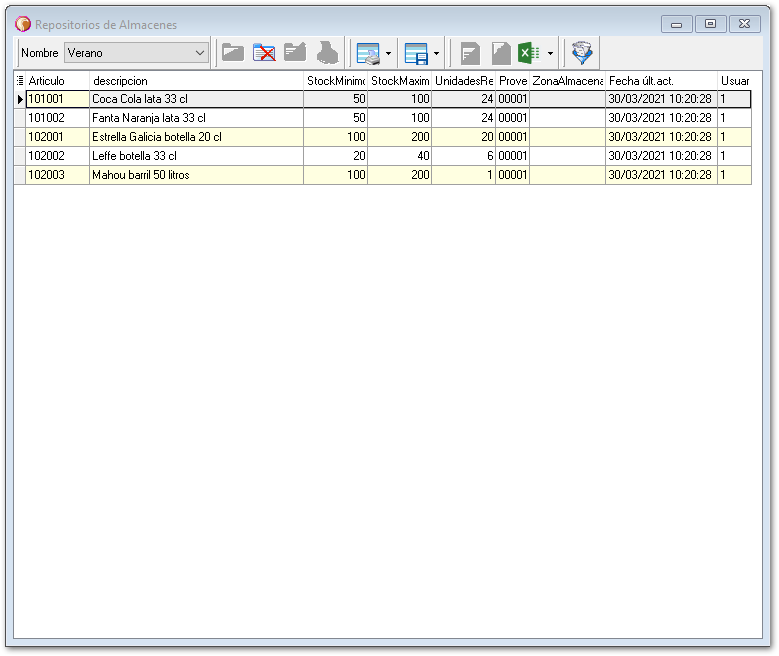Expand the print grid dropdown arrow
This screenshot has height=656, width=779.
[x=389, y=53]
